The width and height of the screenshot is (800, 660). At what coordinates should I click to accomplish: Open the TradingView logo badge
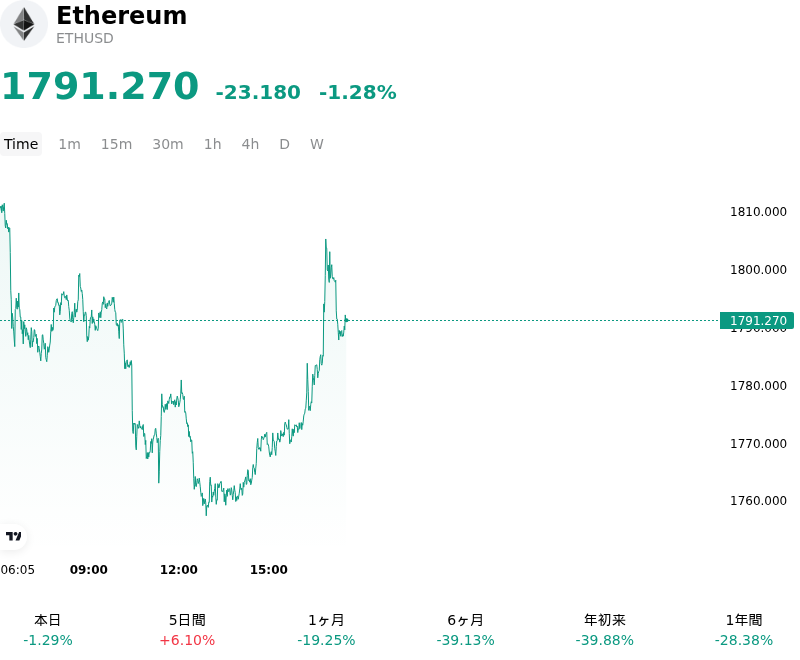pyautogui.click(x=13, y=536)
